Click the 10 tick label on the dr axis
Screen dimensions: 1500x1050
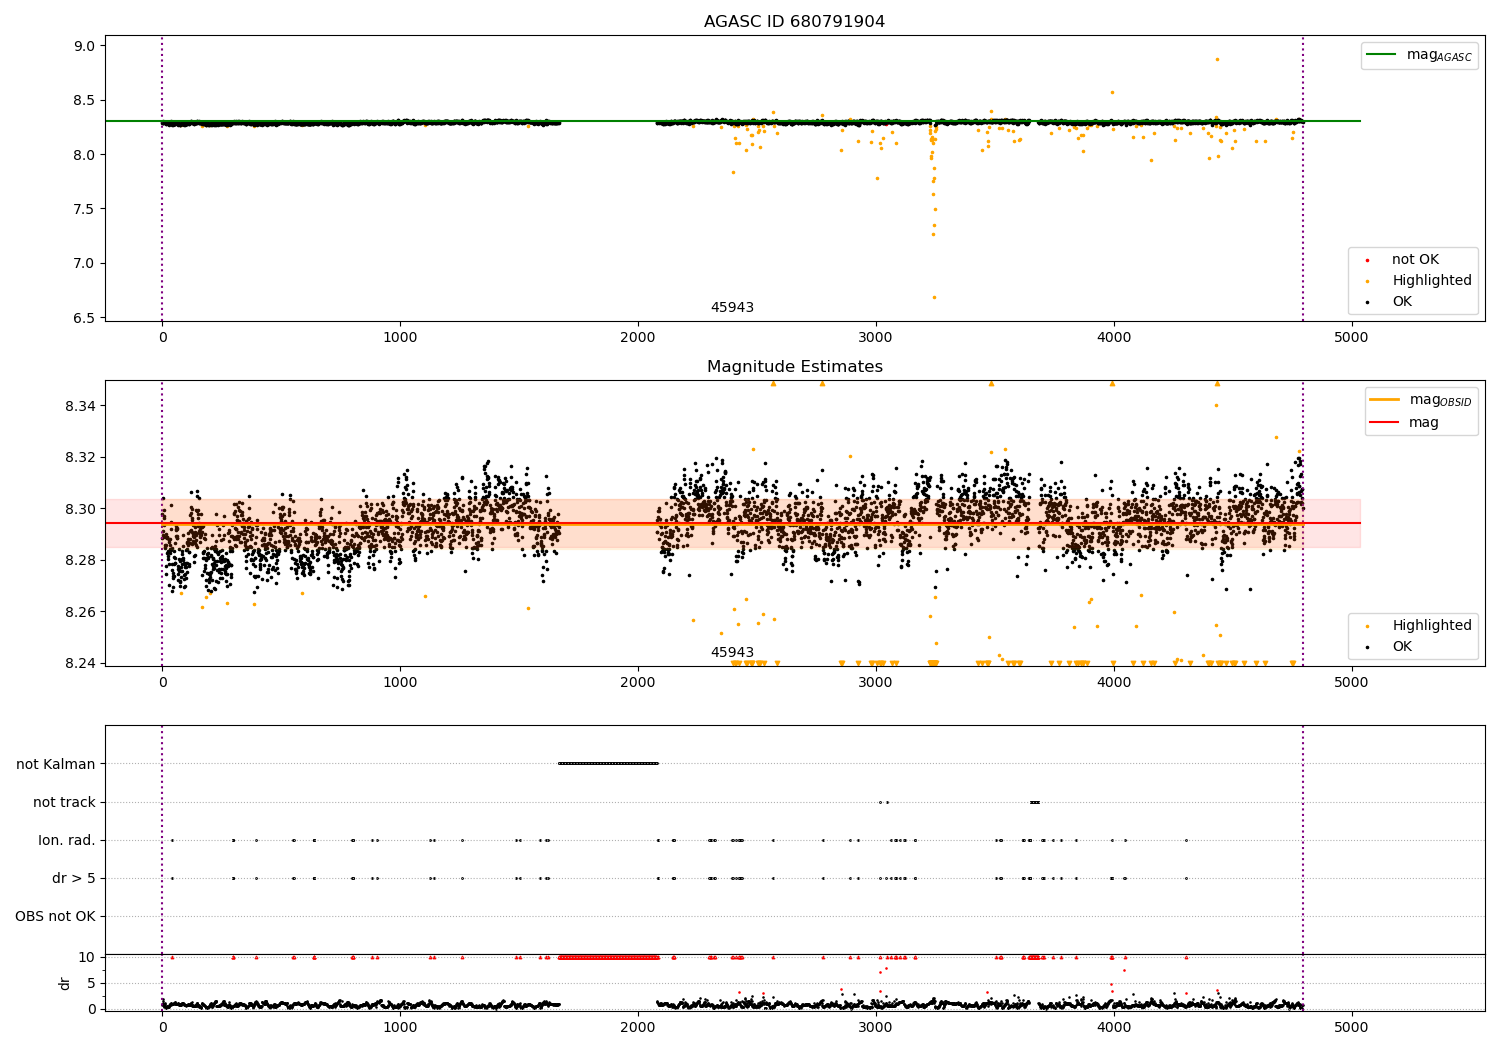[87, 958]
